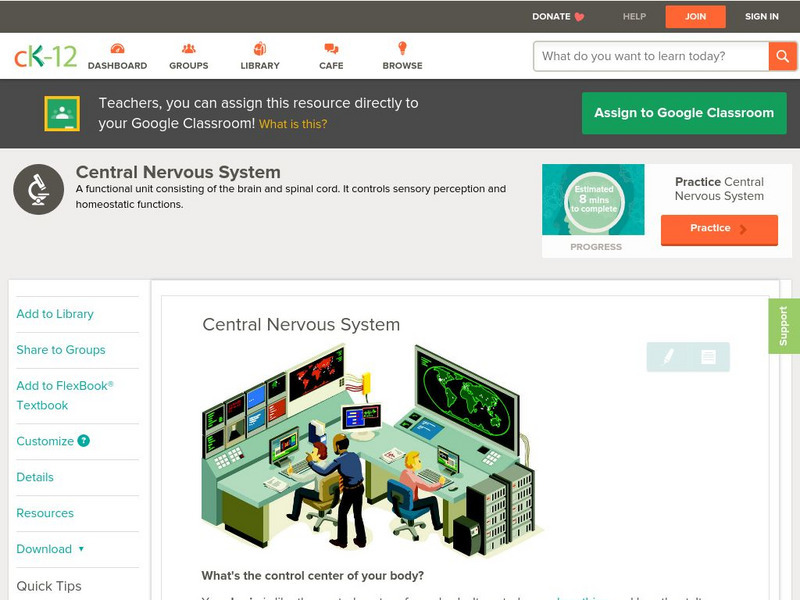Image resolution: width=800 pixels, height=600 pixels.
Task: Open the Dashboard gauge icon
Action: (x=117, y=49)
